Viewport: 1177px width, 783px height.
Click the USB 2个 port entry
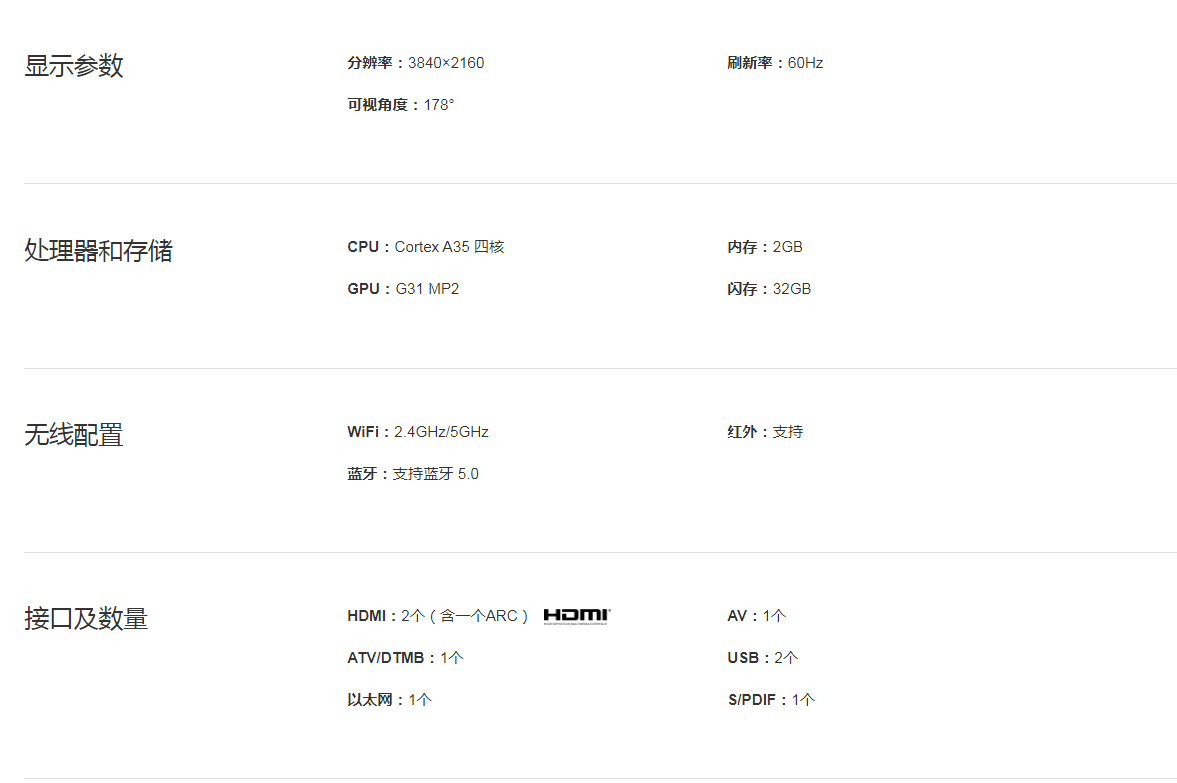[763, 658]
